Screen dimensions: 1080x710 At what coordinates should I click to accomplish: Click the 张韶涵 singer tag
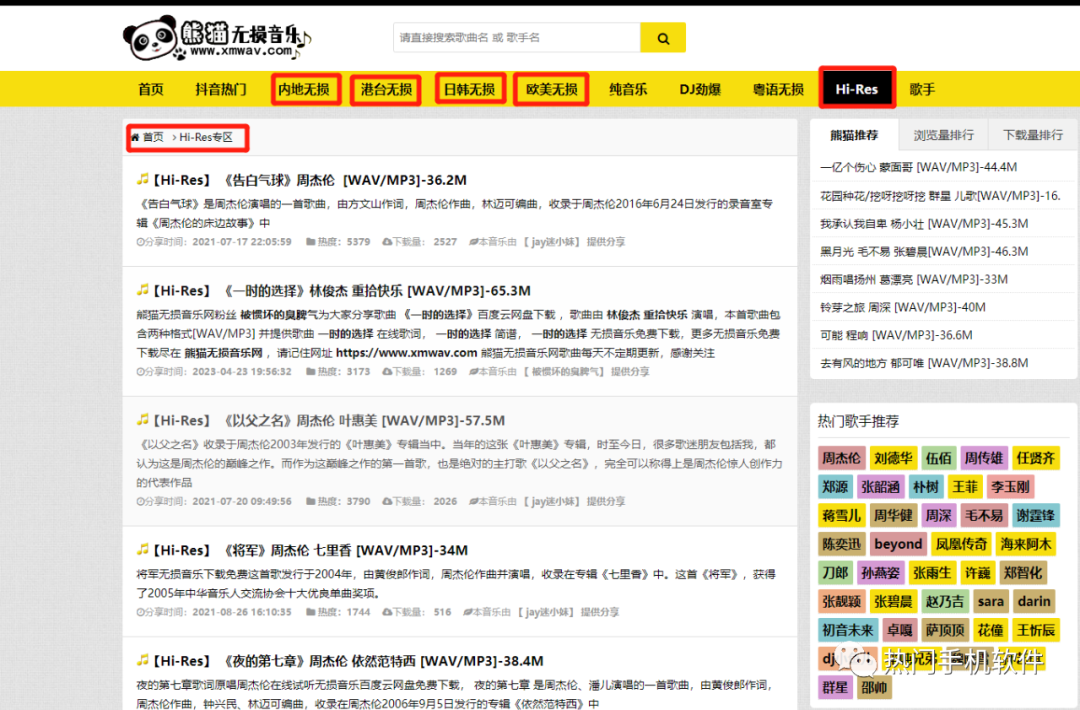click(880, 487)
